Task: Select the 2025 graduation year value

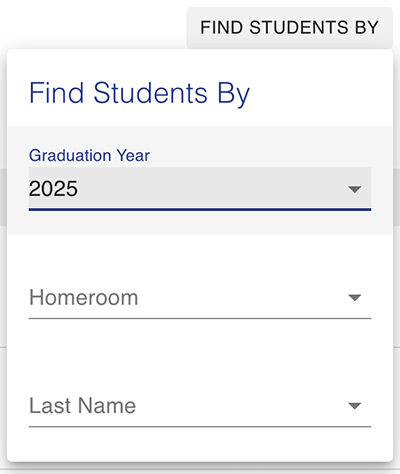Action: coord(53,189)
